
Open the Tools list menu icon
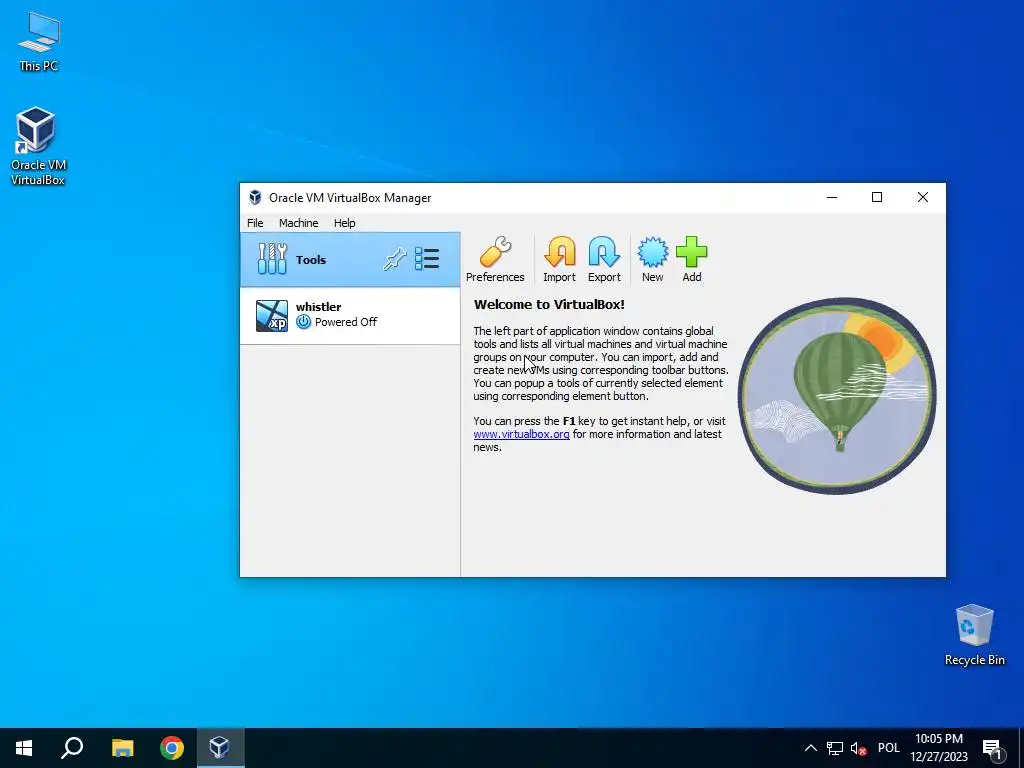point(427,259)
